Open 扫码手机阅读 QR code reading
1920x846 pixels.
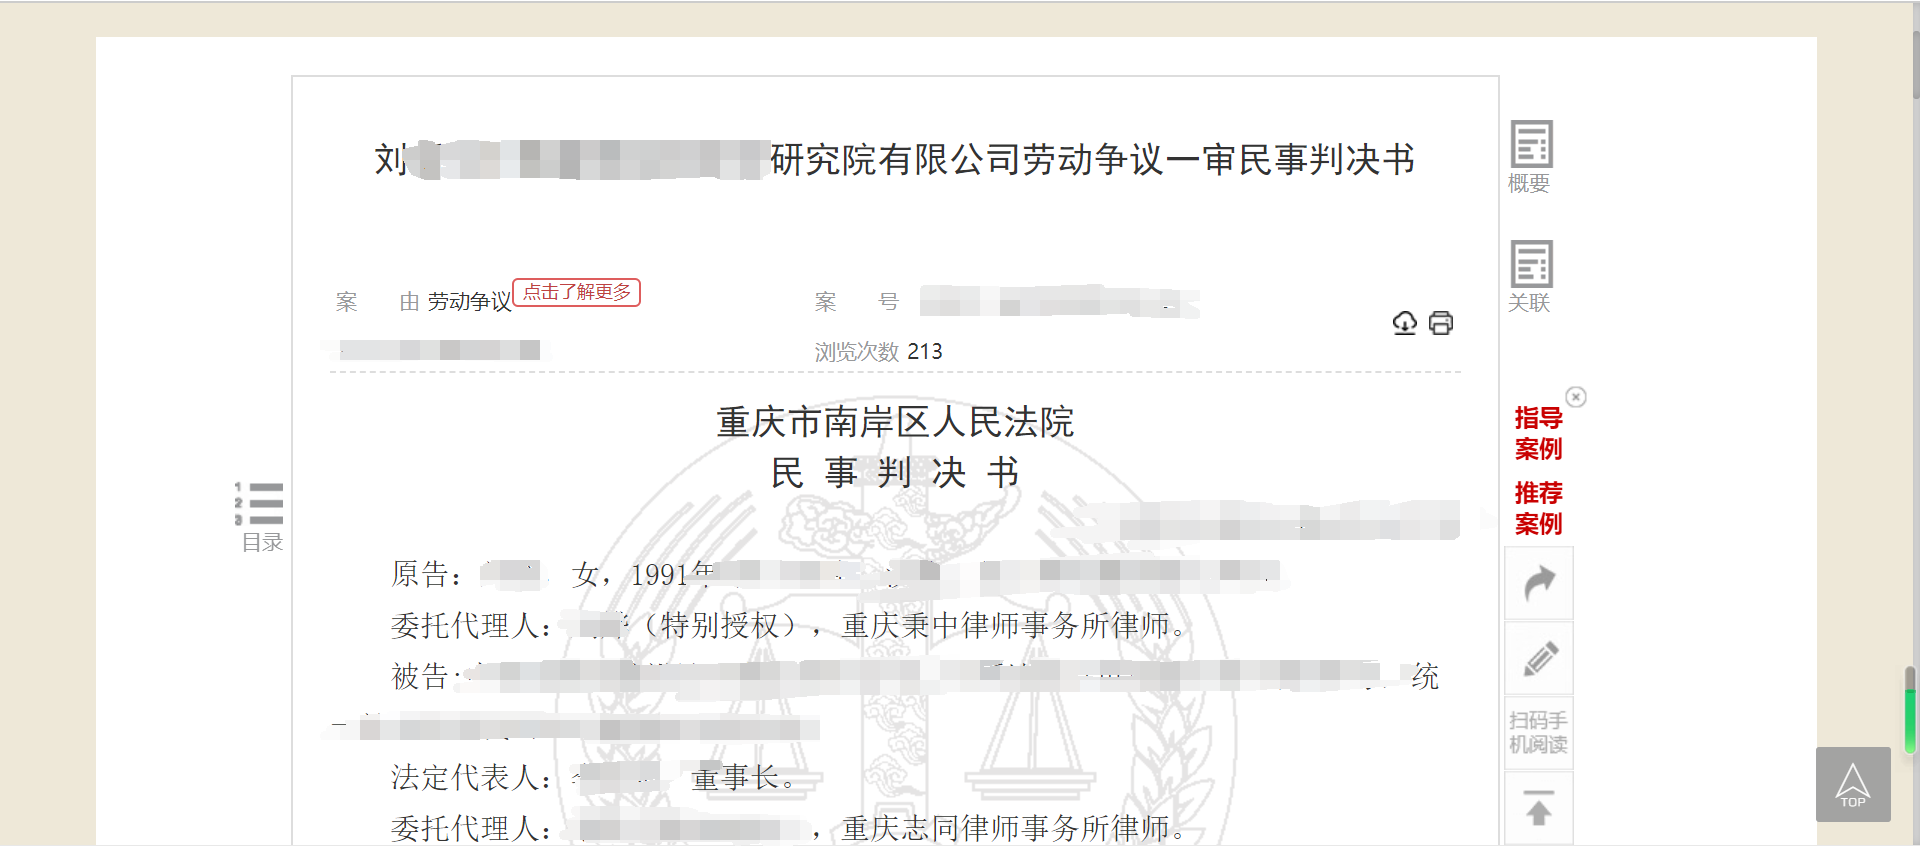click(x=1539, y=733)
